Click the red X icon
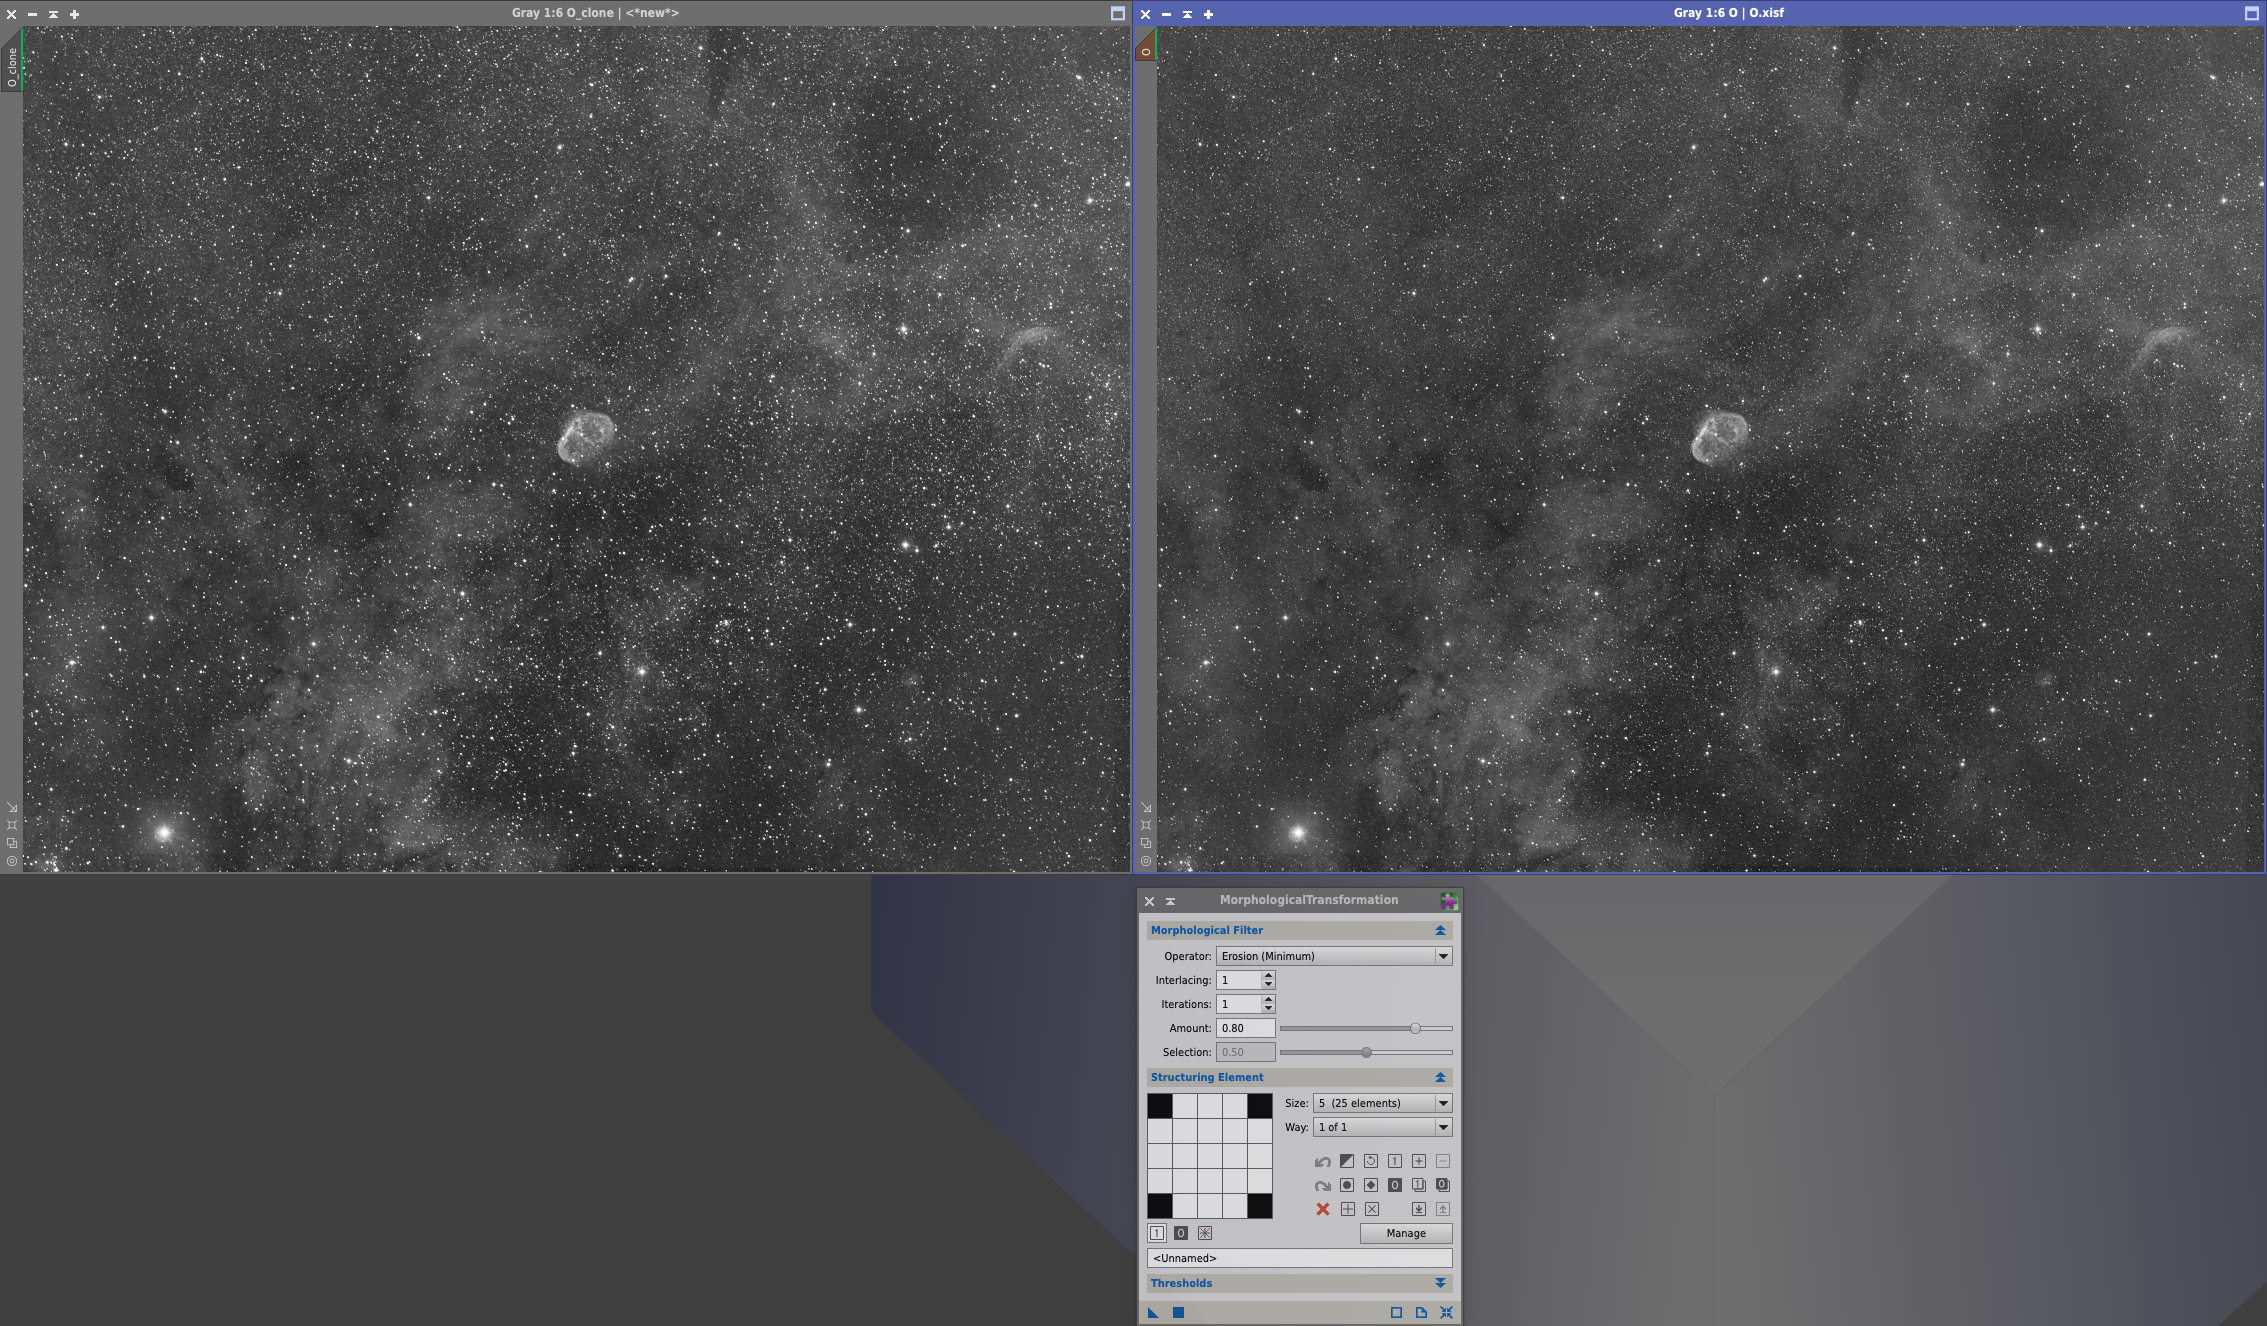 click(1323, 1209)
